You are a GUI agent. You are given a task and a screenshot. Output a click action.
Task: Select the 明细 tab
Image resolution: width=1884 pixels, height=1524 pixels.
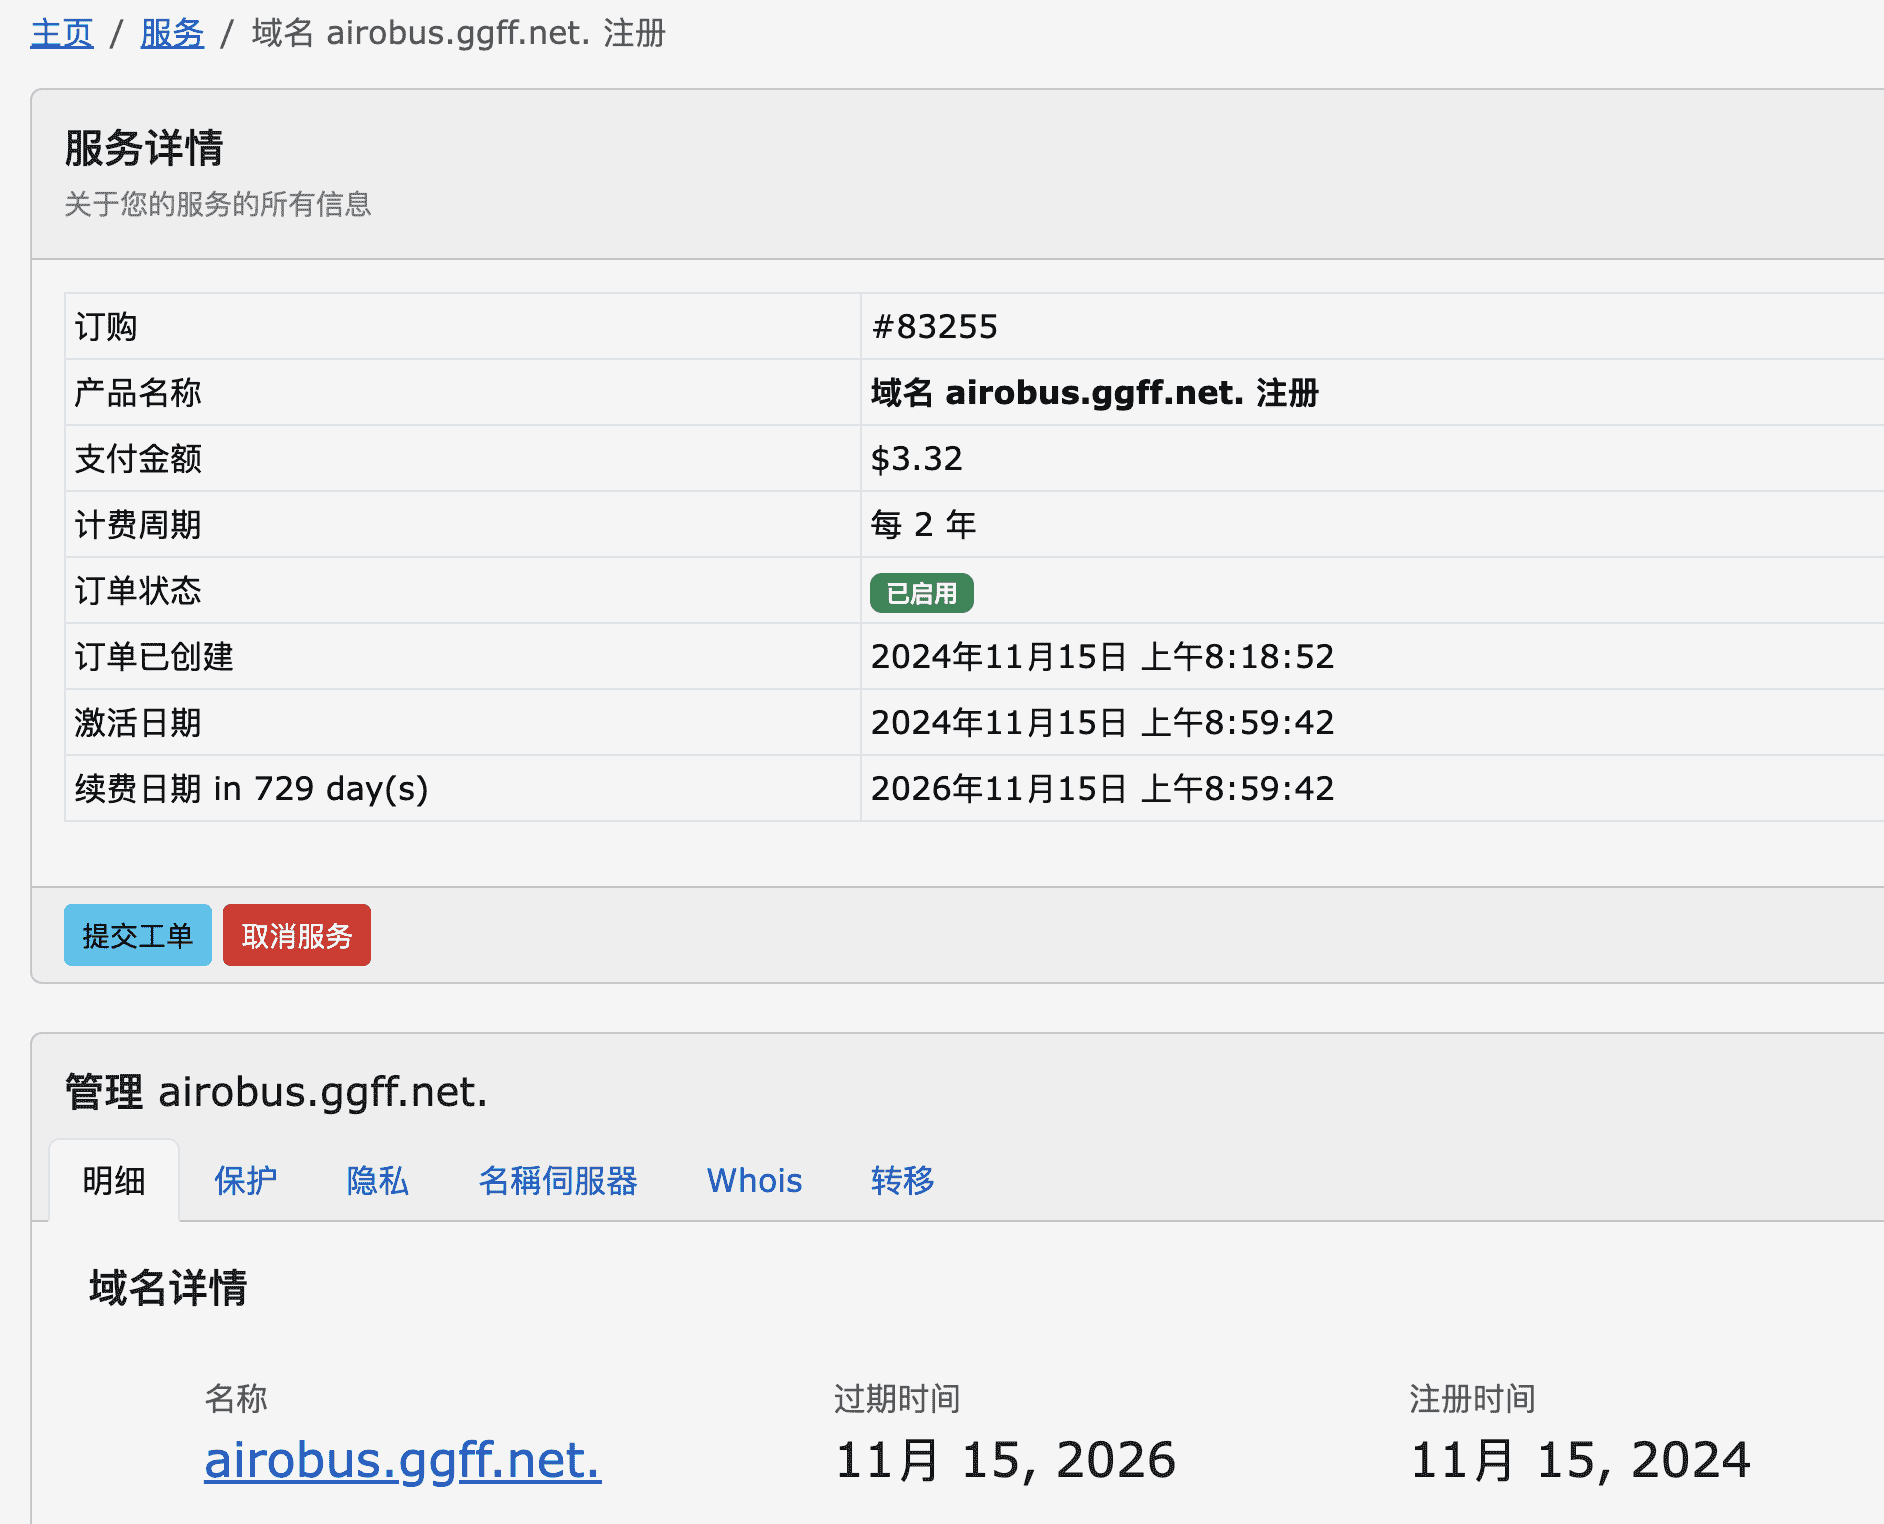(114, 1181)
